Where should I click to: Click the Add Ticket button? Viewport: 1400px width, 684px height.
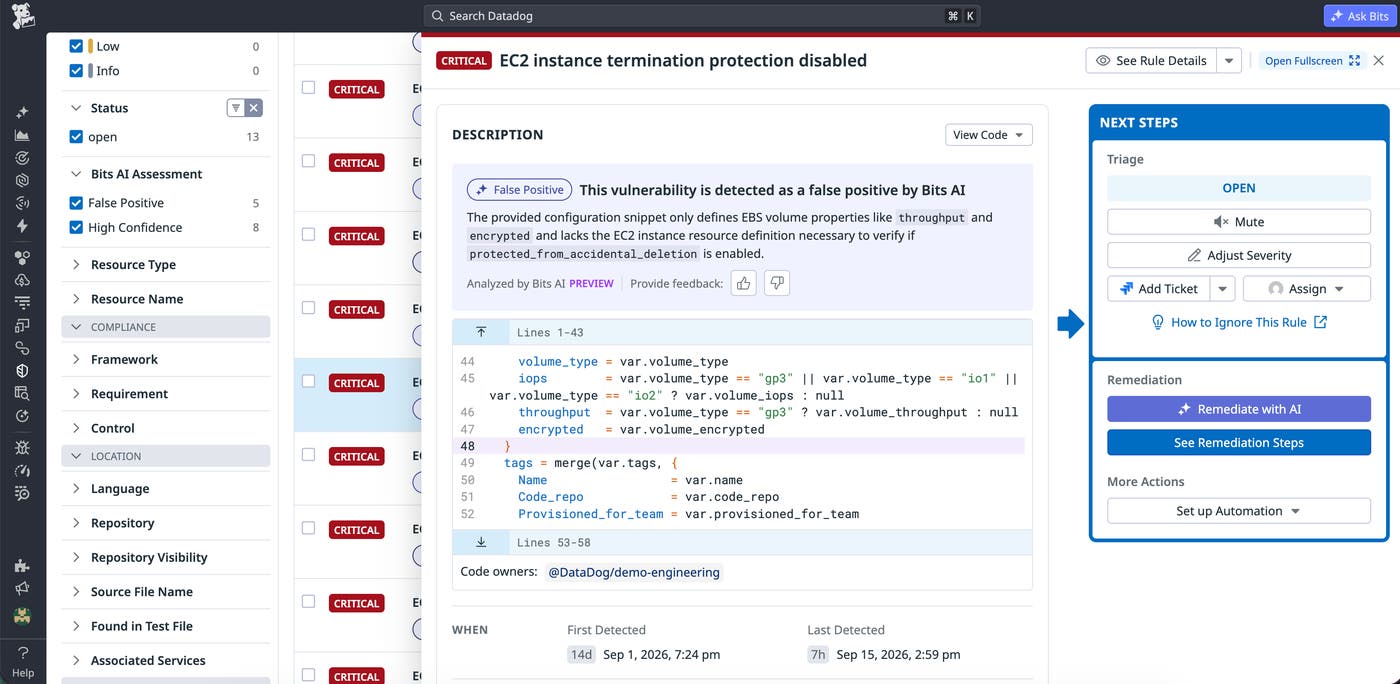1158,289
